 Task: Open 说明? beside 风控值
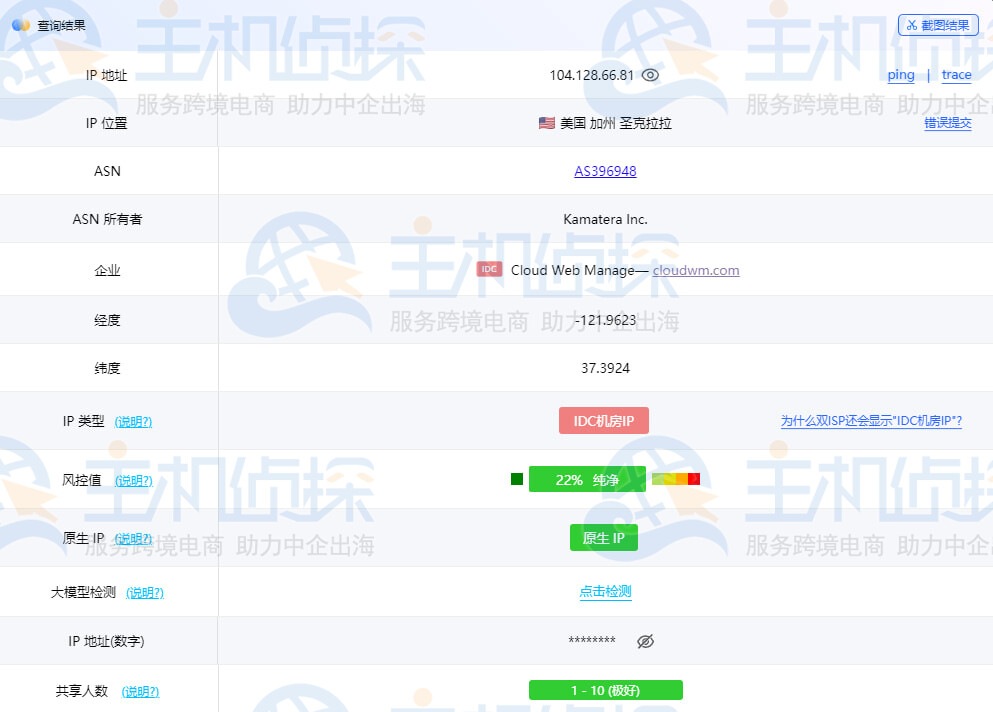pyautogui.click(x=133, y=480)
